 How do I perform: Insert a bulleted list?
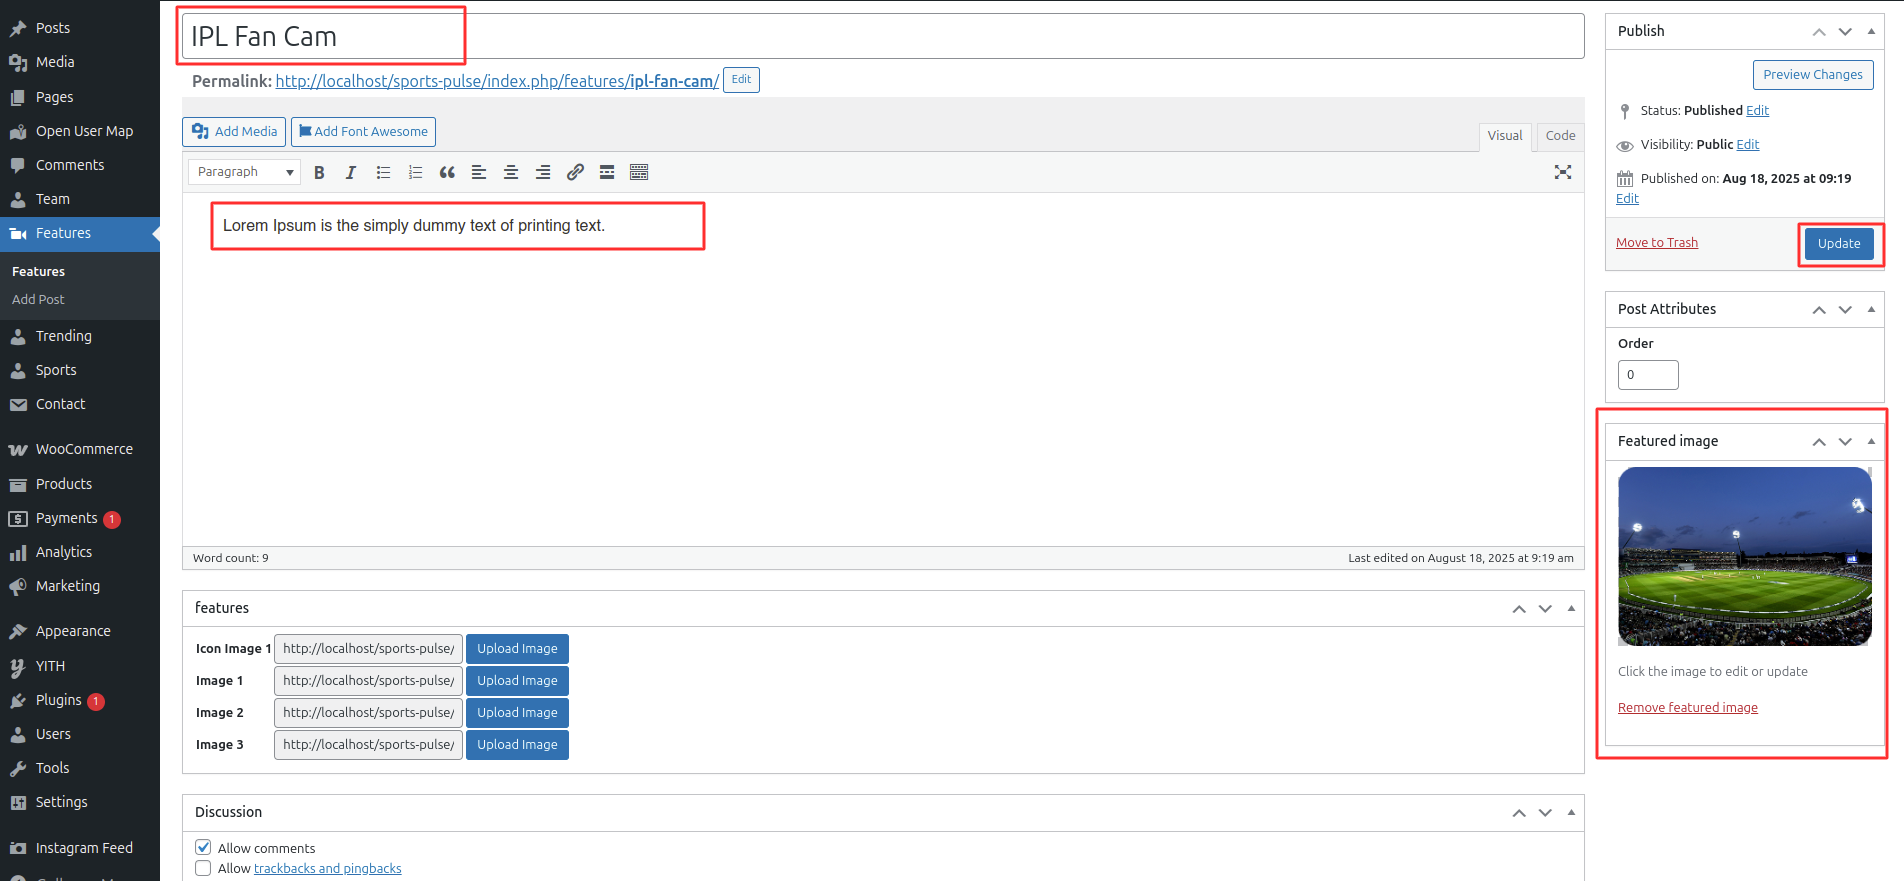(383, 172)
